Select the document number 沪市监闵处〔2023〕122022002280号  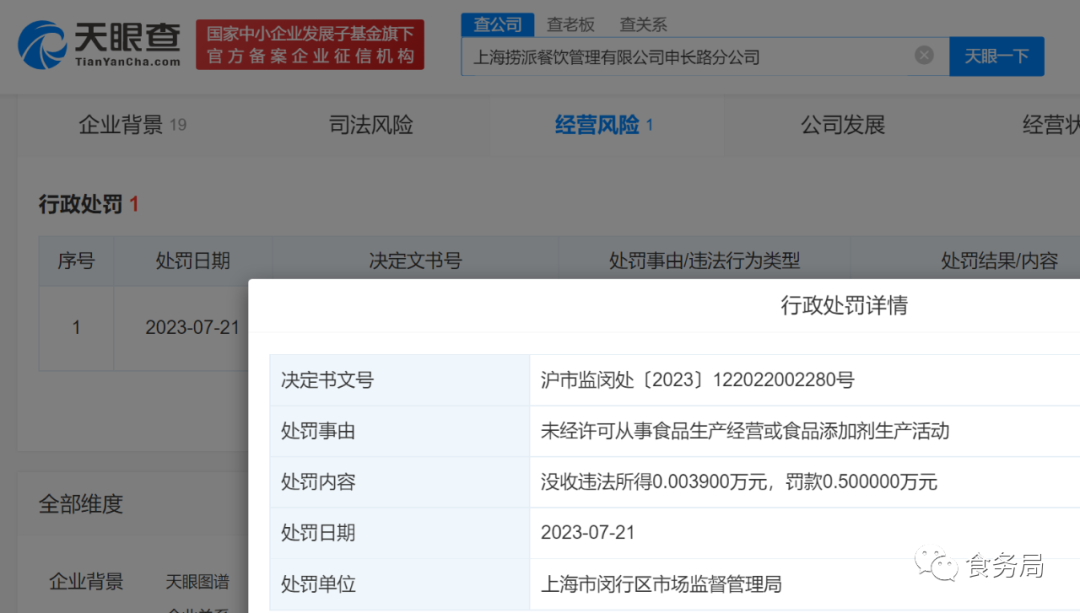[697, 380]
